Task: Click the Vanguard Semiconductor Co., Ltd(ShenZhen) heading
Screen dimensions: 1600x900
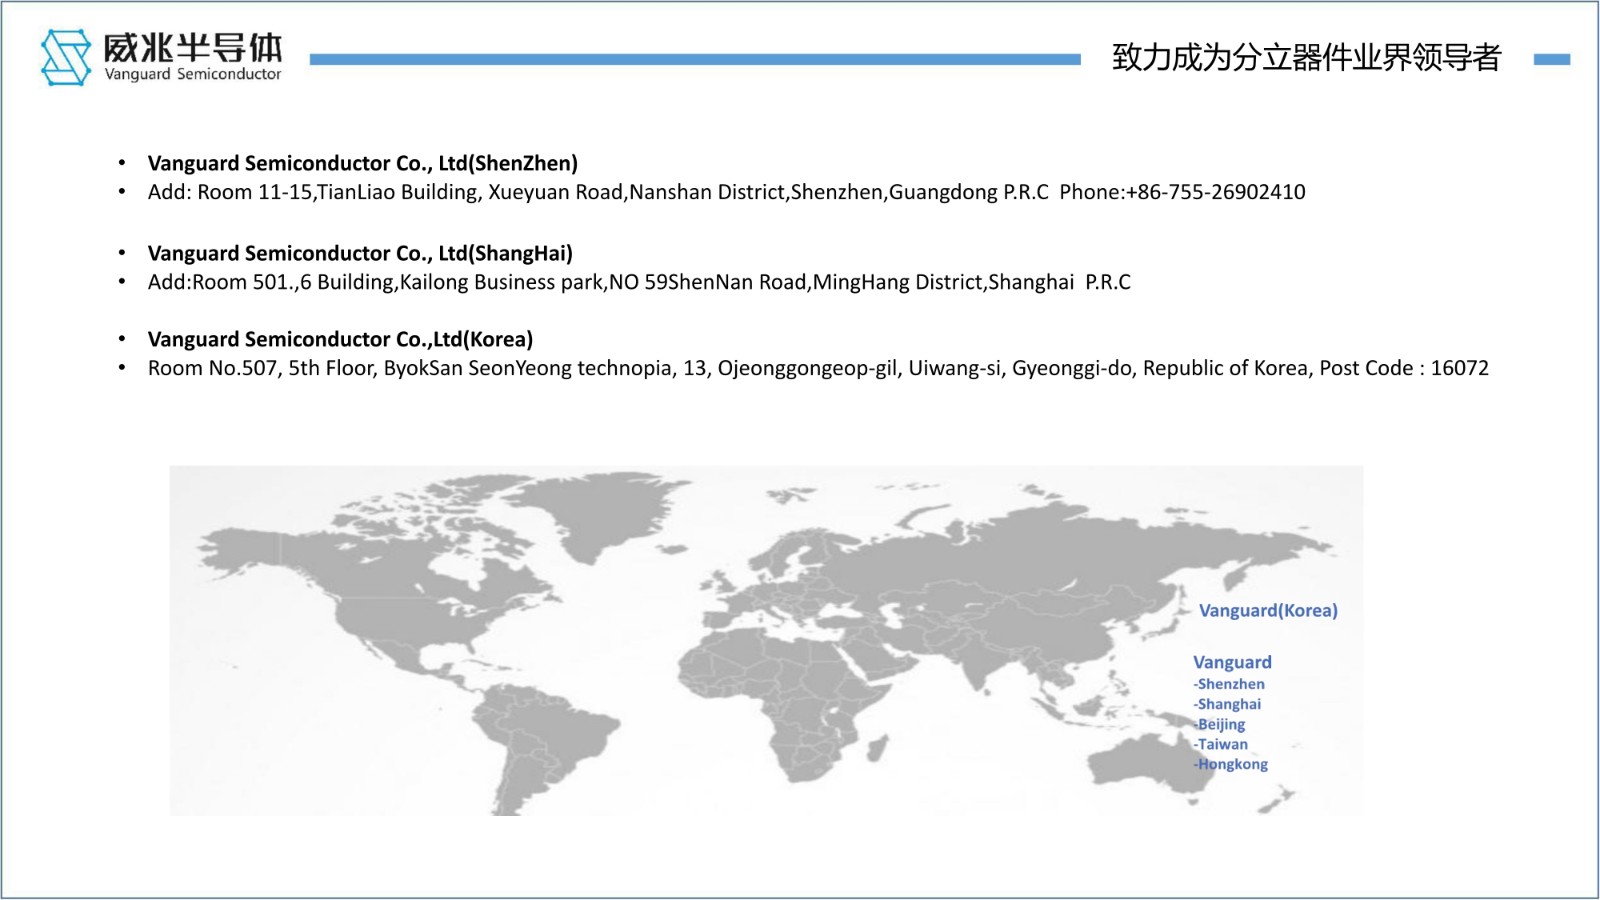Action: point(362,163)
